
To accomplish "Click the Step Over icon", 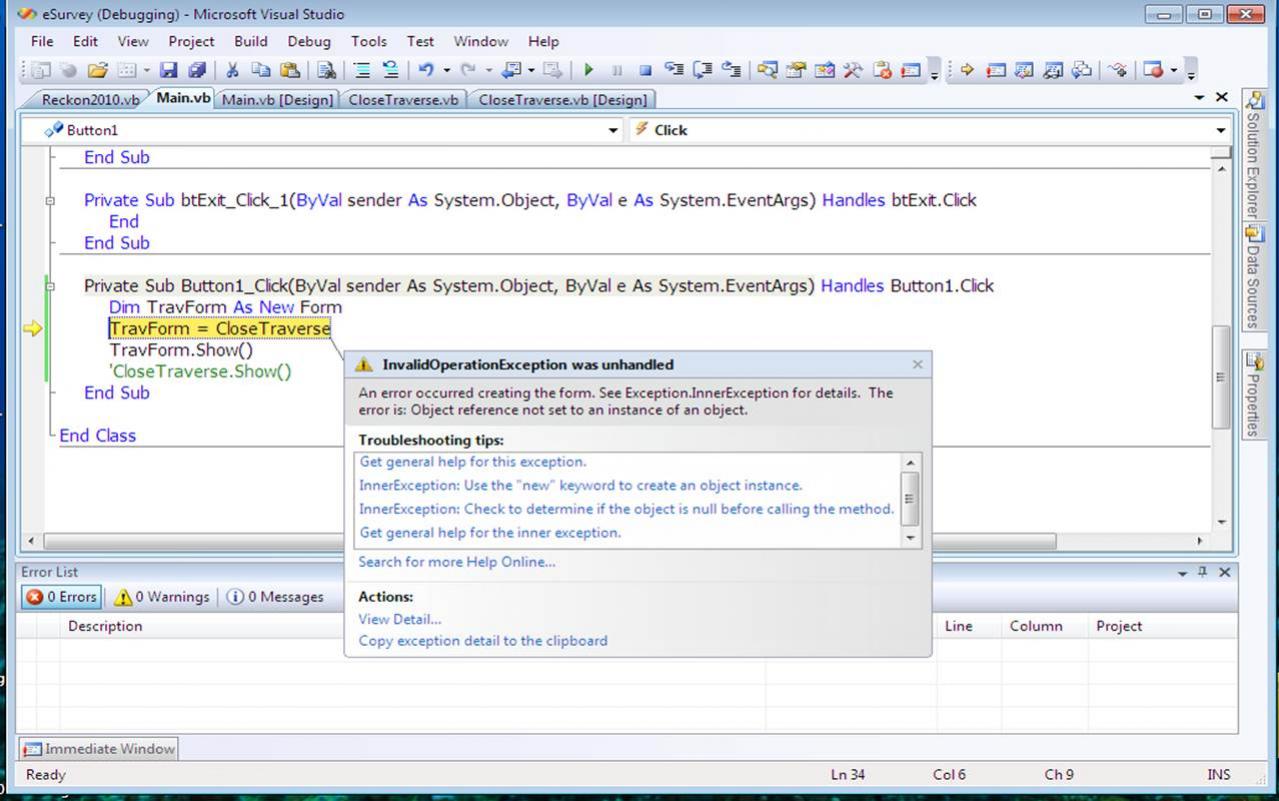I will coord(703,70).
